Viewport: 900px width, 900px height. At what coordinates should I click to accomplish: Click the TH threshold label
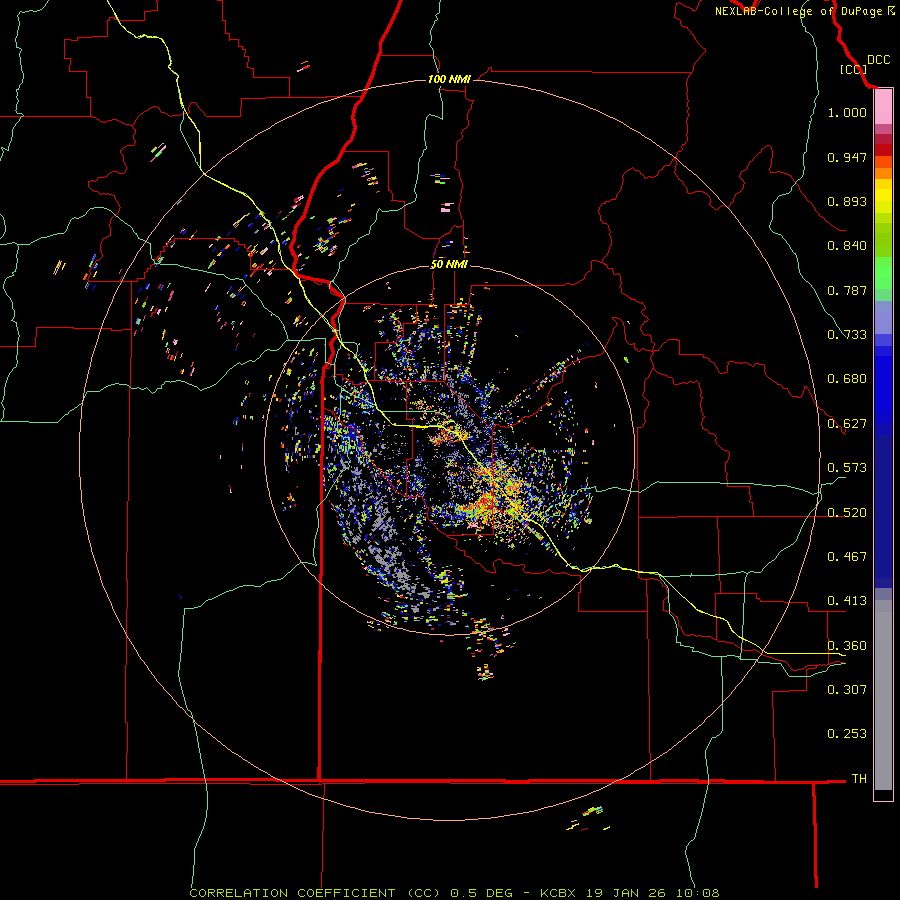point(859,779)
